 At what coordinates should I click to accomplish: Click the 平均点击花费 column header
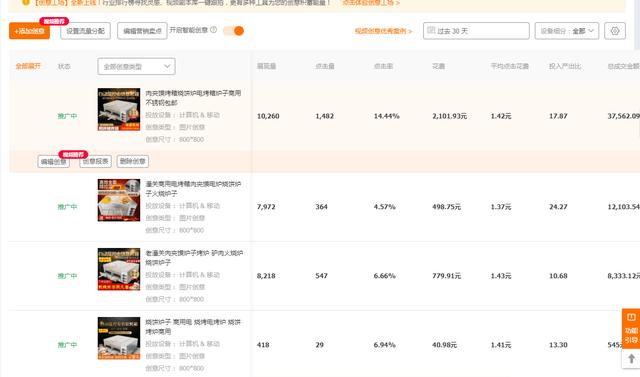tap(509, 66)
